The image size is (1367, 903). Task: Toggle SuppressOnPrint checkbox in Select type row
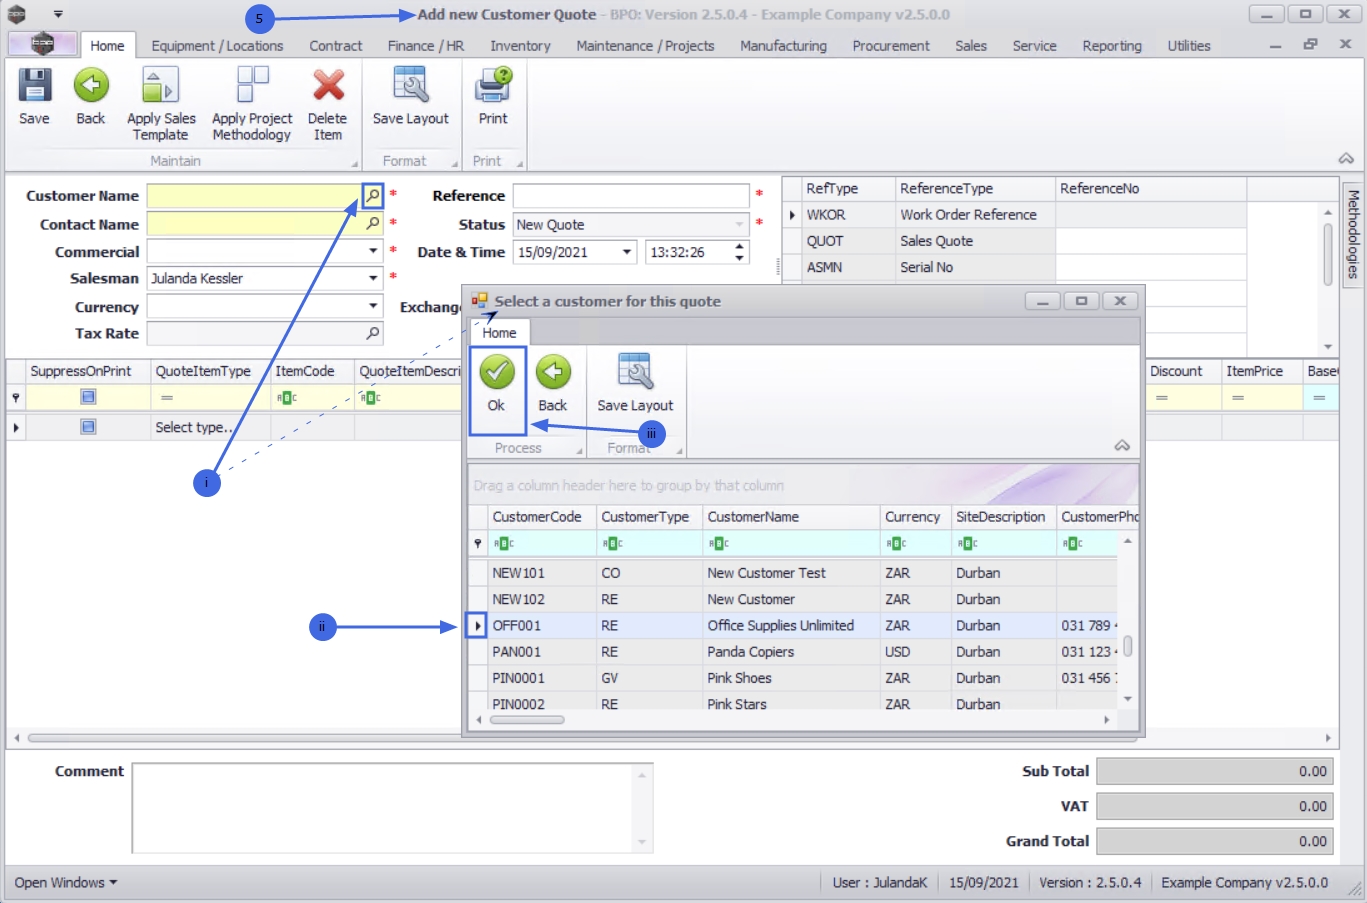88,427
